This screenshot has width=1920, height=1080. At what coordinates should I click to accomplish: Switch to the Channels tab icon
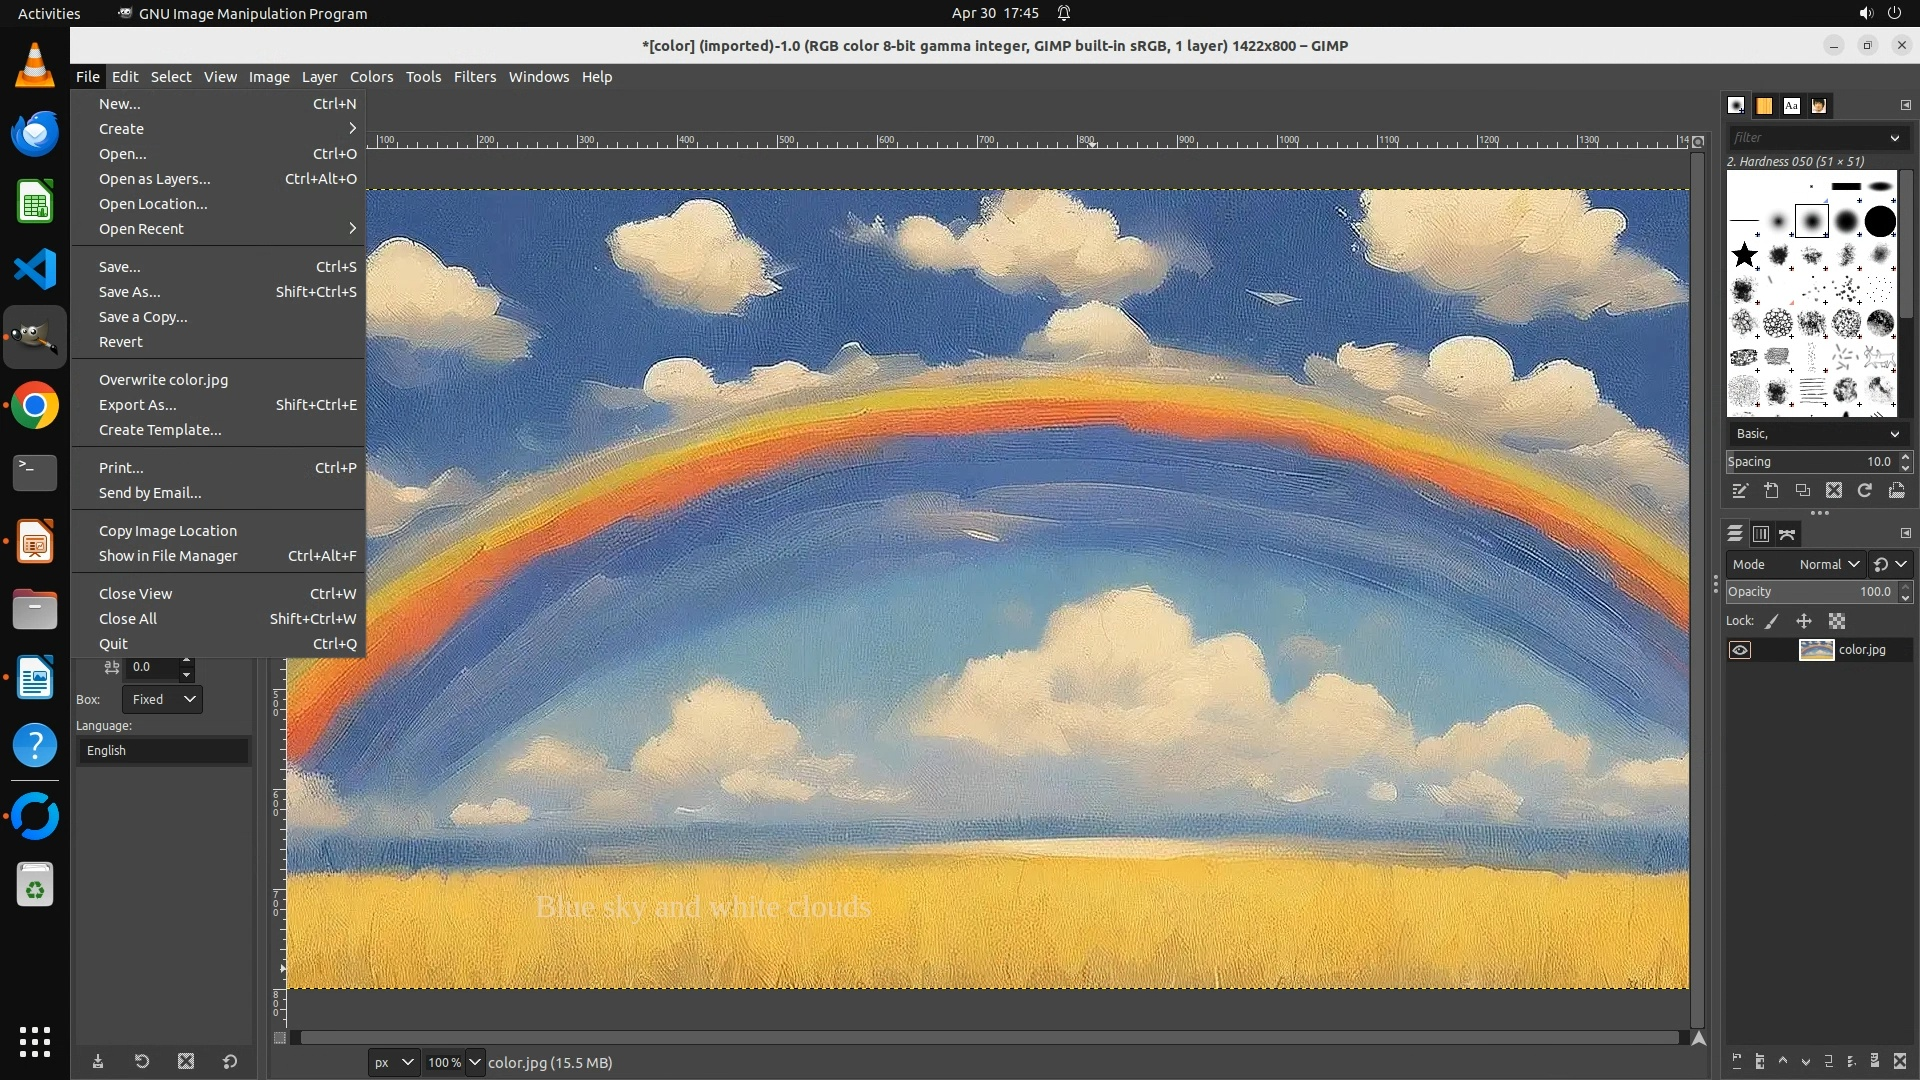(x=1761, y=534)
